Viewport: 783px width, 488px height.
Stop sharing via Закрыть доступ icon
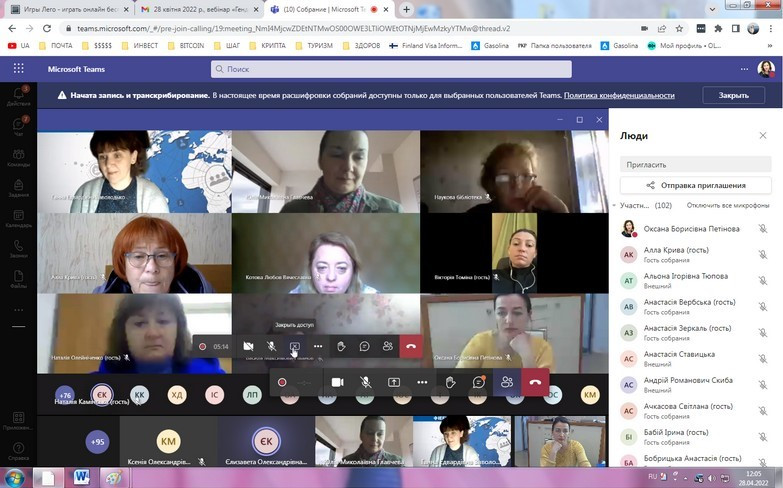pos(295,346)
